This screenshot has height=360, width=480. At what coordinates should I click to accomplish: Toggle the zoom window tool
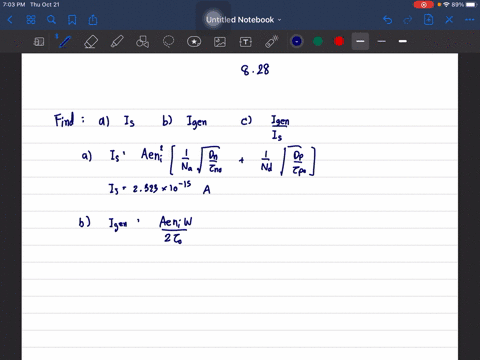[x=39, y=42]
